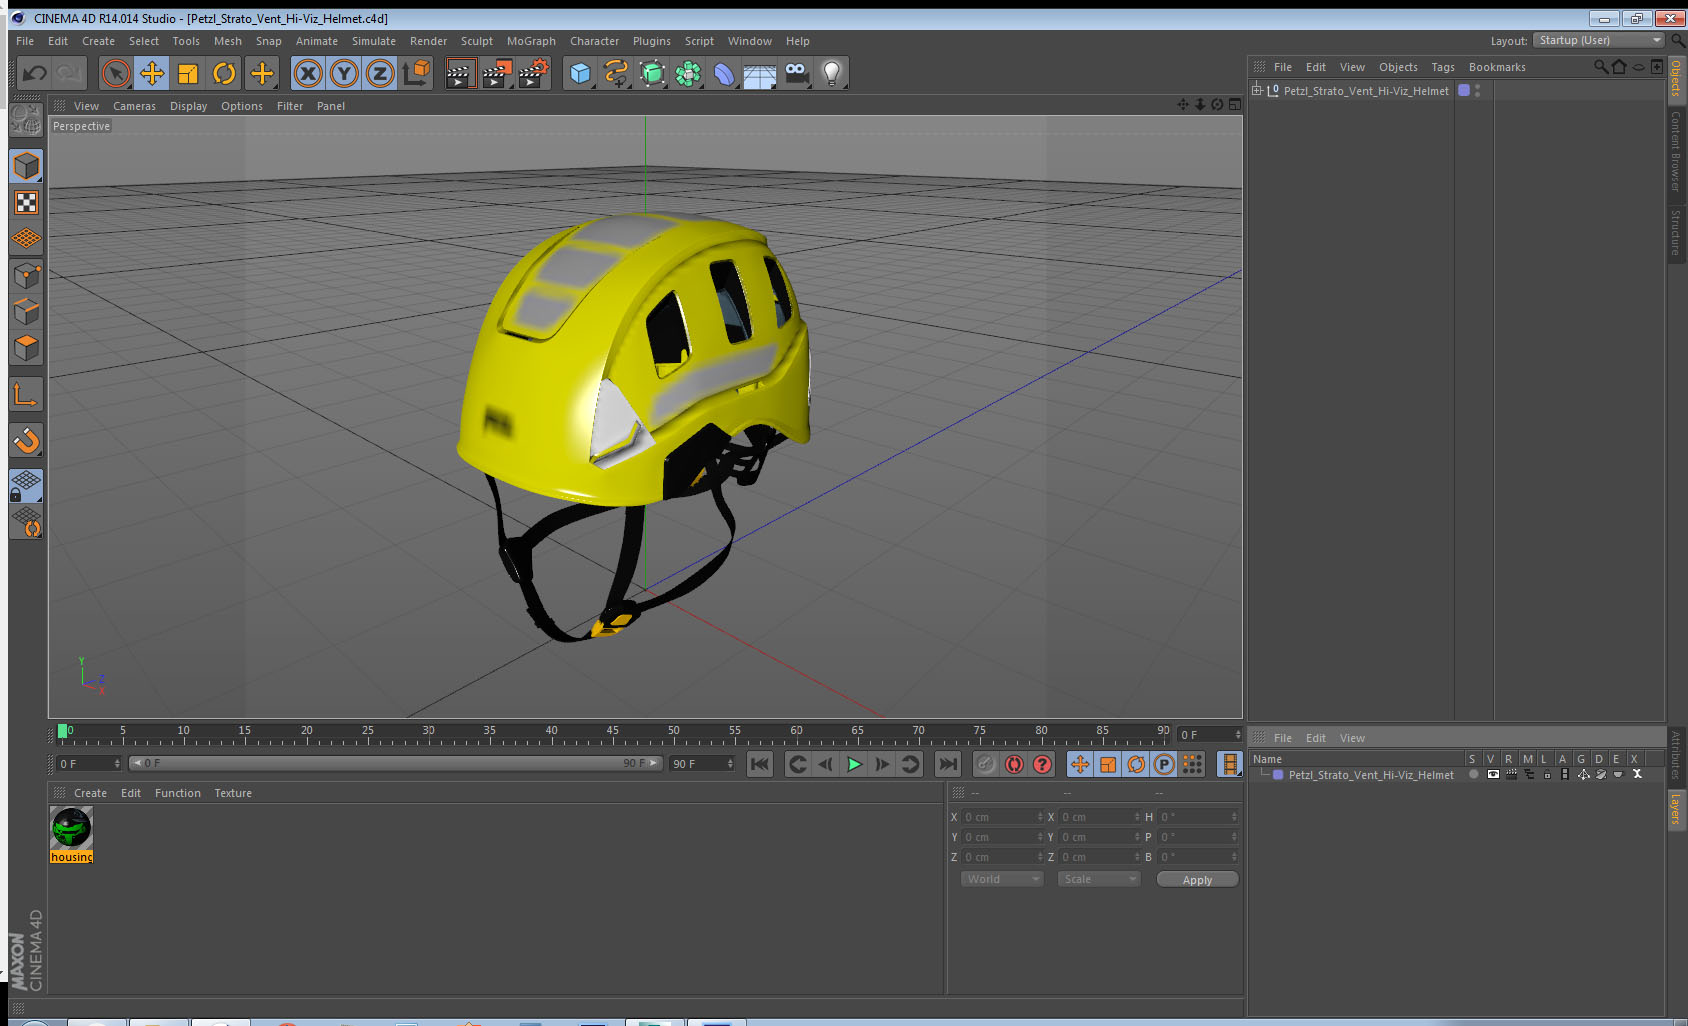Select the Live Selection tool
The height and width of the screenshot is (1026, 1688).
[x=116, y=73]
